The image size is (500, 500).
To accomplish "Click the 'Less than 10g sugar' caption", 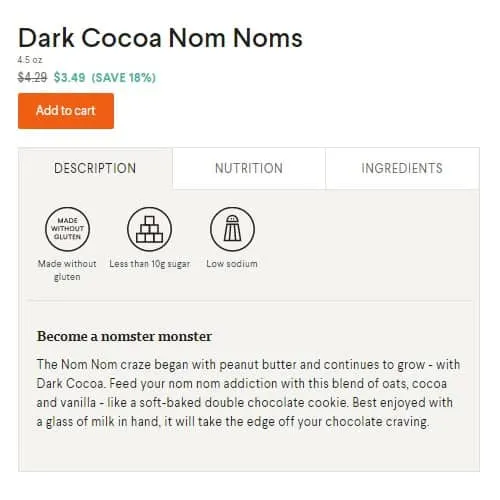I will click(150, 264).
